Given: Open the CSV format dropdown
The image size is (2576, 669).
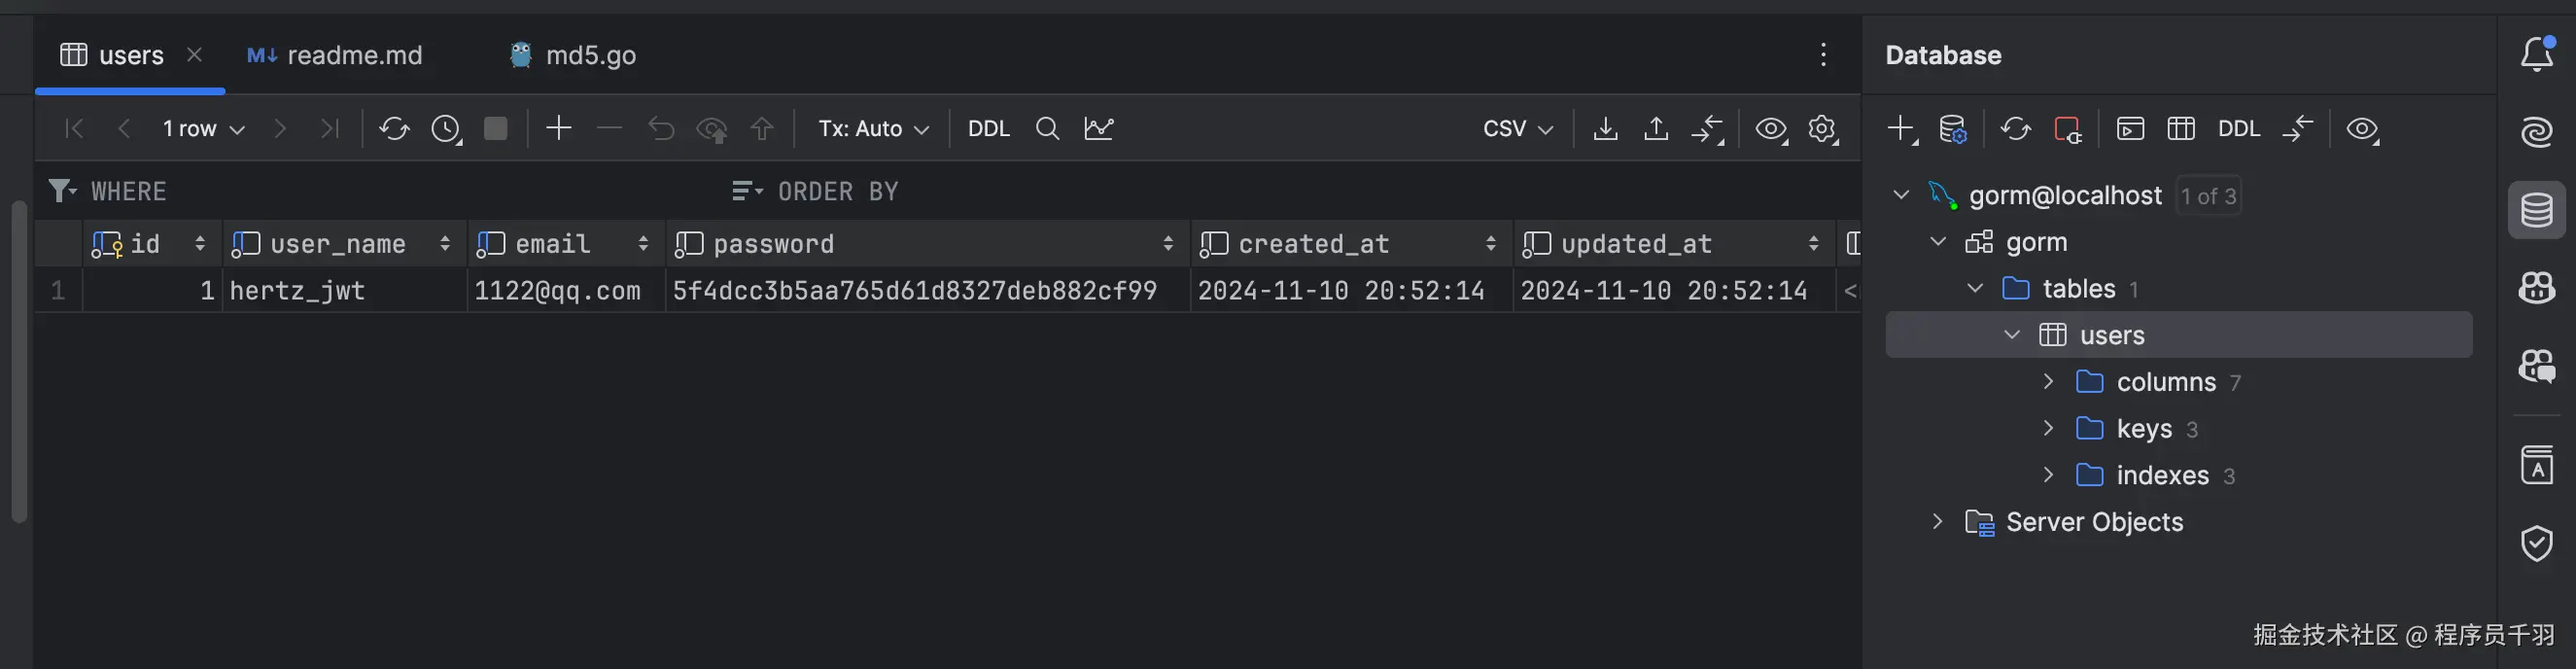Looking at the screenshot, I should pyautogui.click(x=1517, y=129).
